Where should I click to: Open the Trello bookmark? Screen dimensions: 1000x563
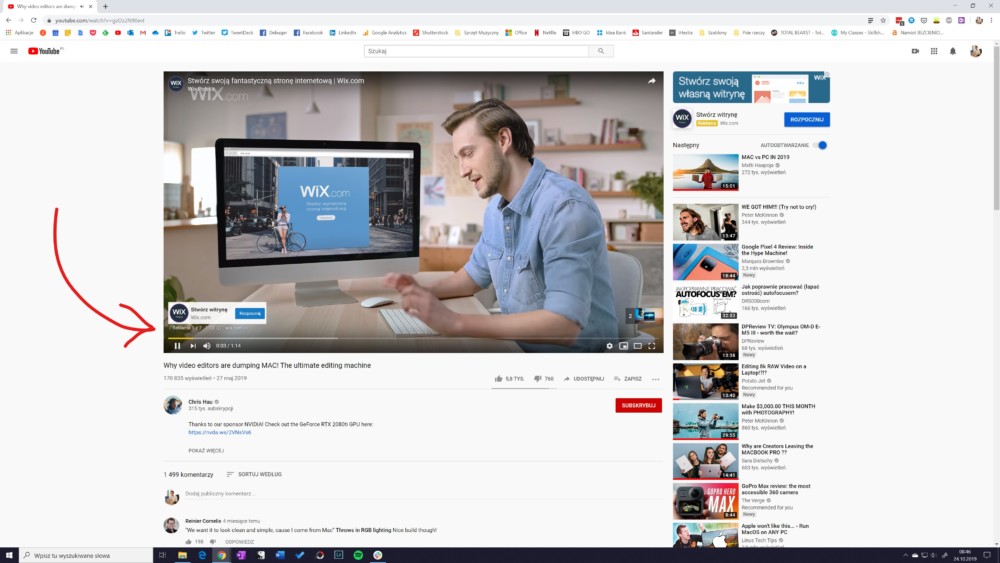pyautogui.click(x=175, y=33)
